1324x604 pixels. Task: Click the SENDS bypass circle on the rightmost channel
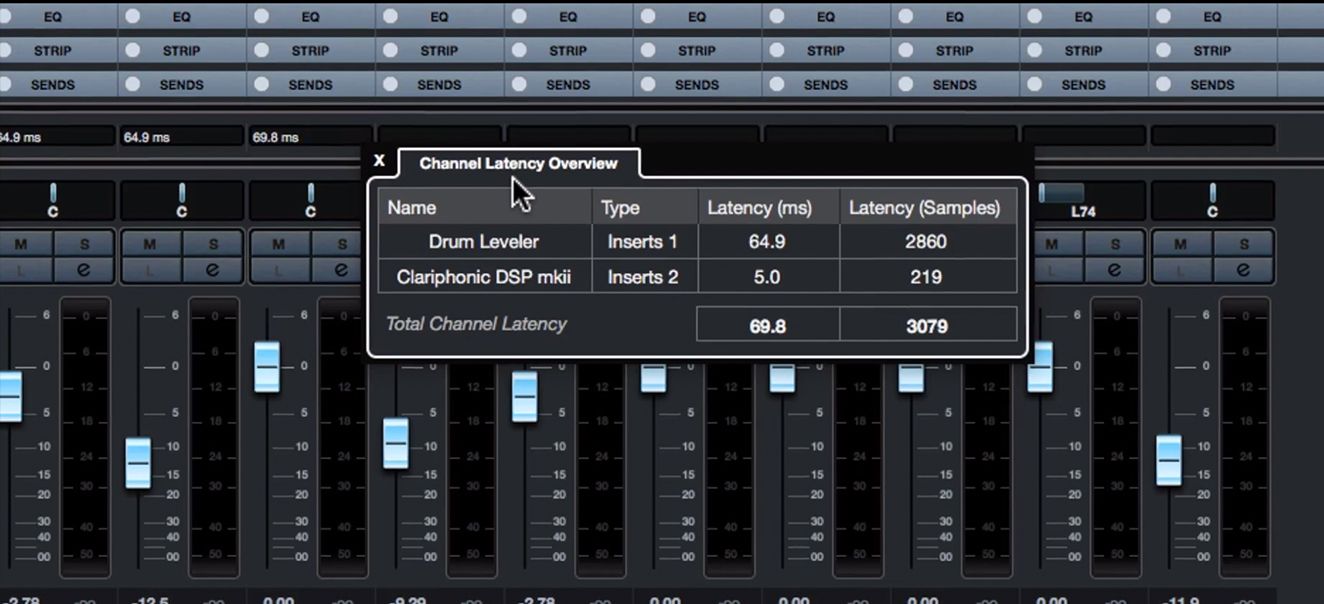pos(1163,84)
